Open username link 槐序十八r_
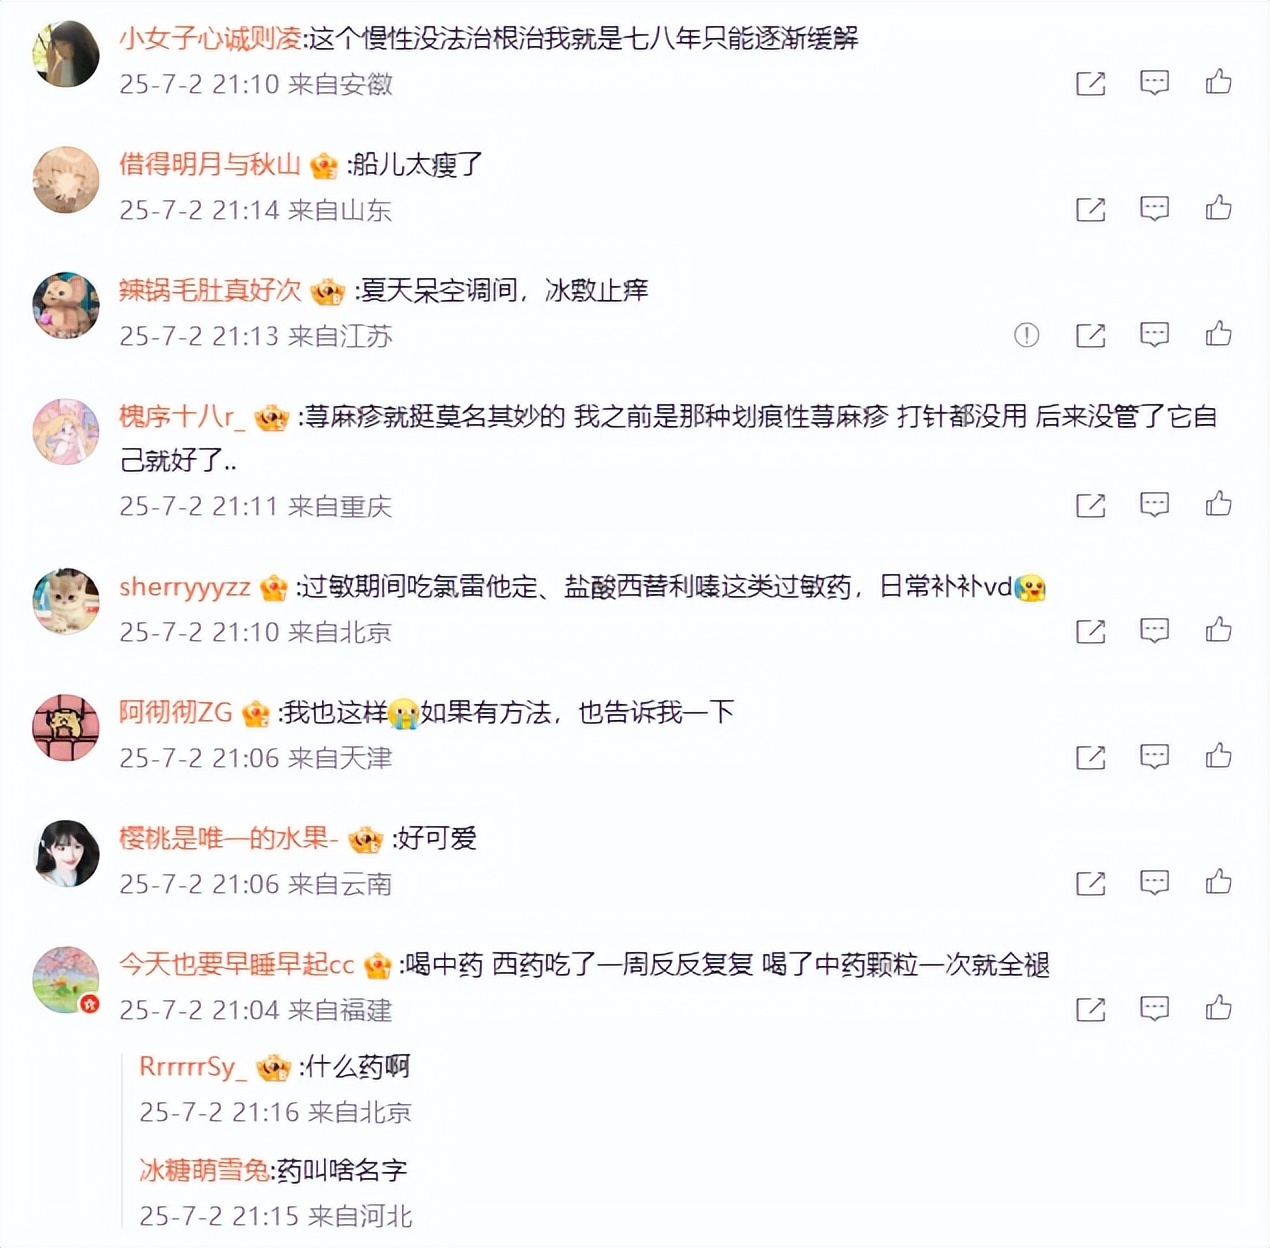 [x=182, y=417]
